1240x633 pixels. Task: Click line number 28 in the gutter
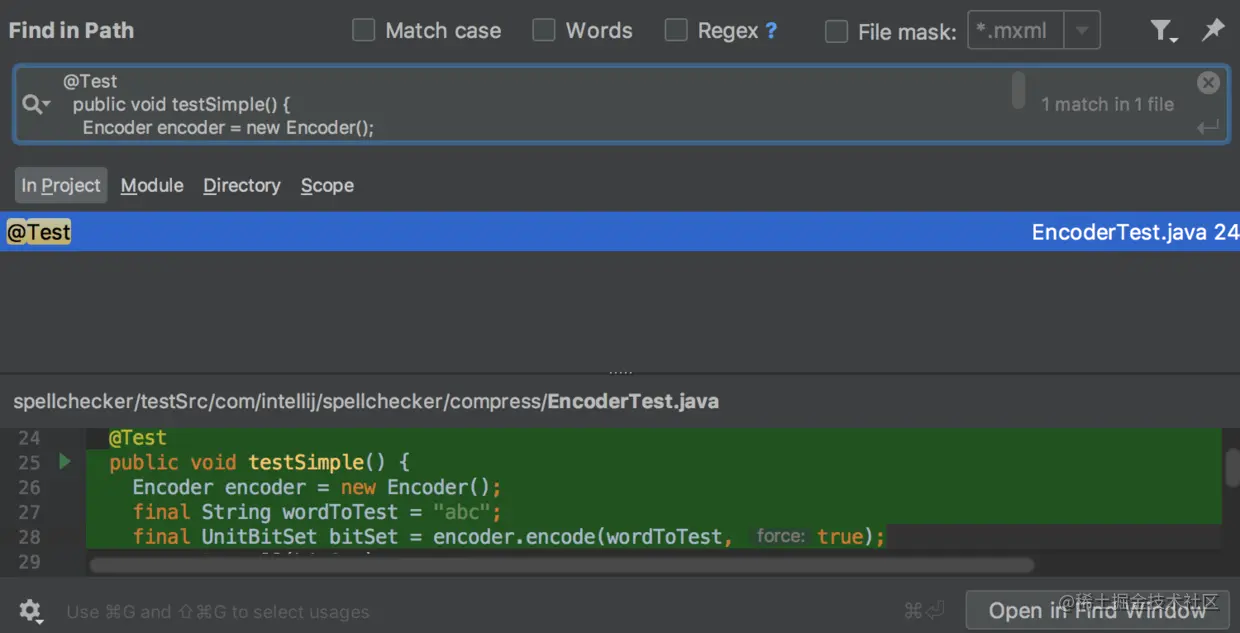(x=29, y=537)
